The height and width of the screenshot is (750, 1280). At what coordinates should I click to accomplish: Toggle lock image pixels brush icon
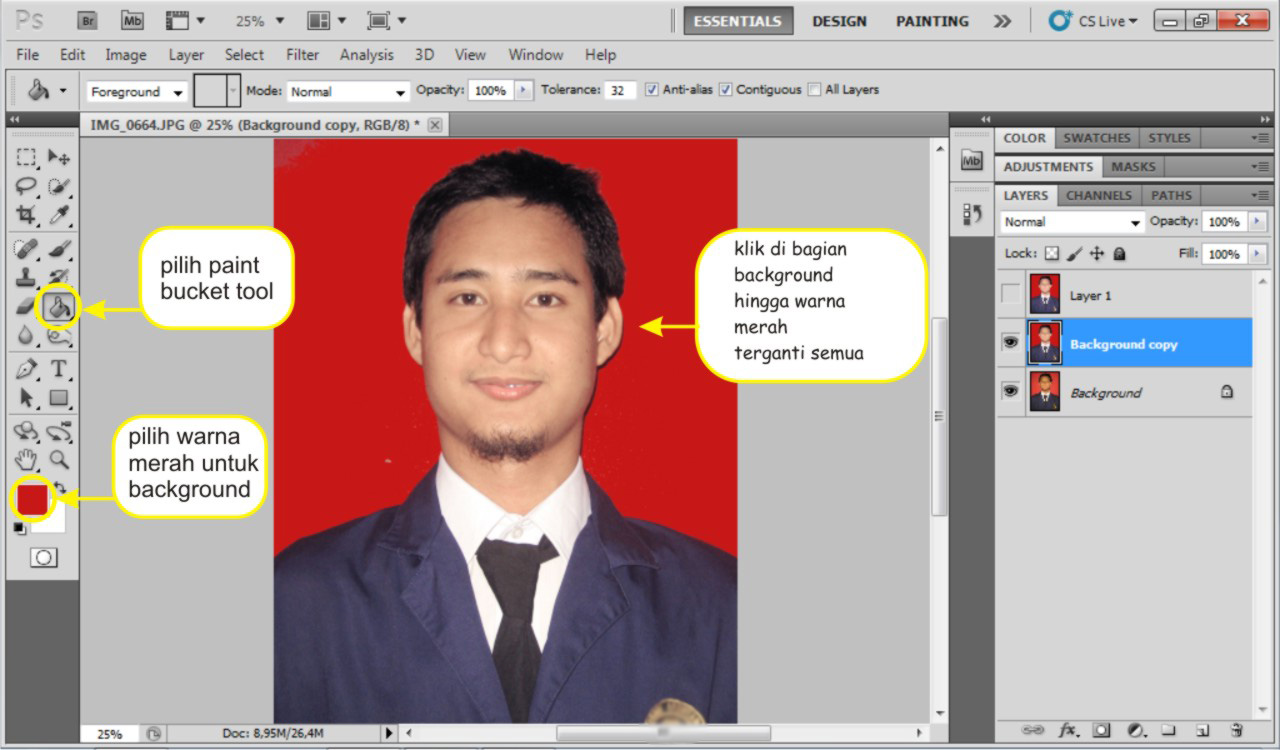coord(1074,254)
